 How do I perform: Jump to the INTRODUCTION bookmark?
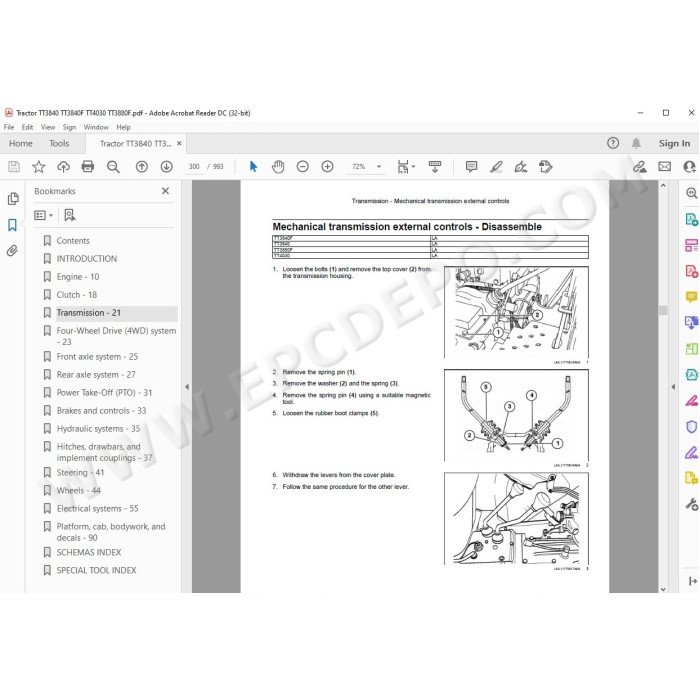pyautogui.click(x=87, y=259)
